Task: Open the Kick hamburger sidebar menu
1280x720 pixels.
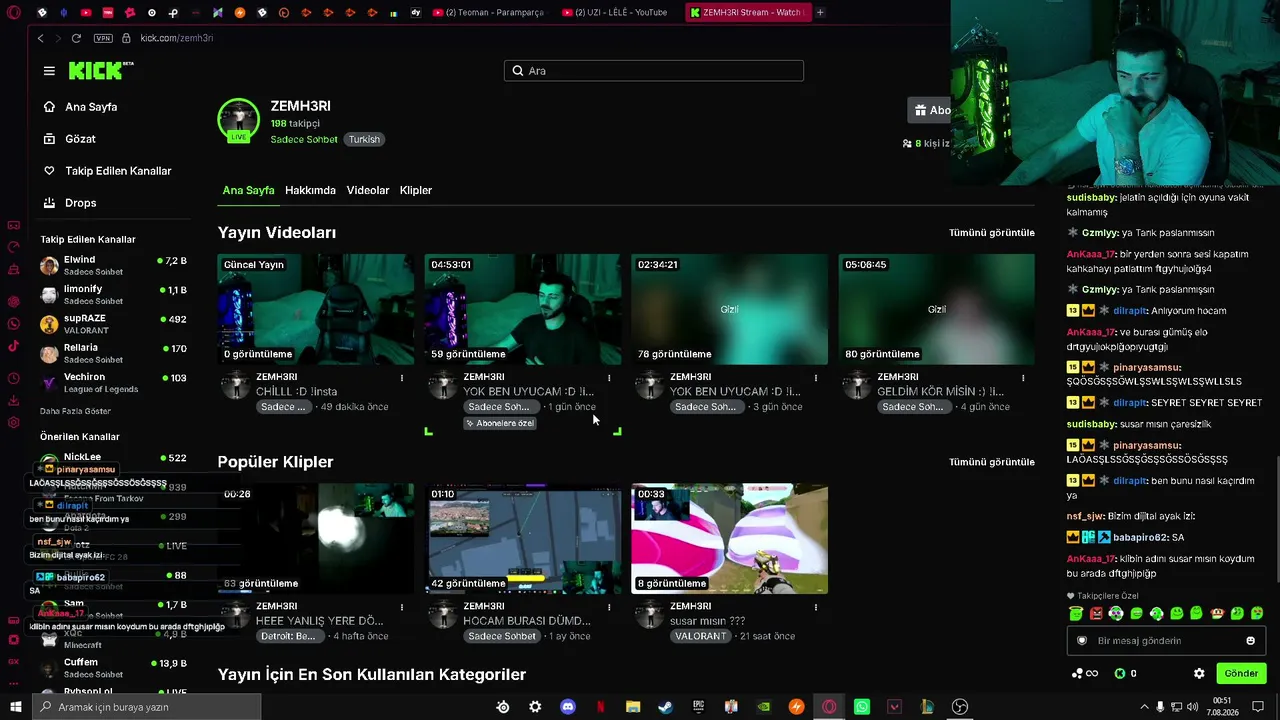Action: (x=49, y=71)
